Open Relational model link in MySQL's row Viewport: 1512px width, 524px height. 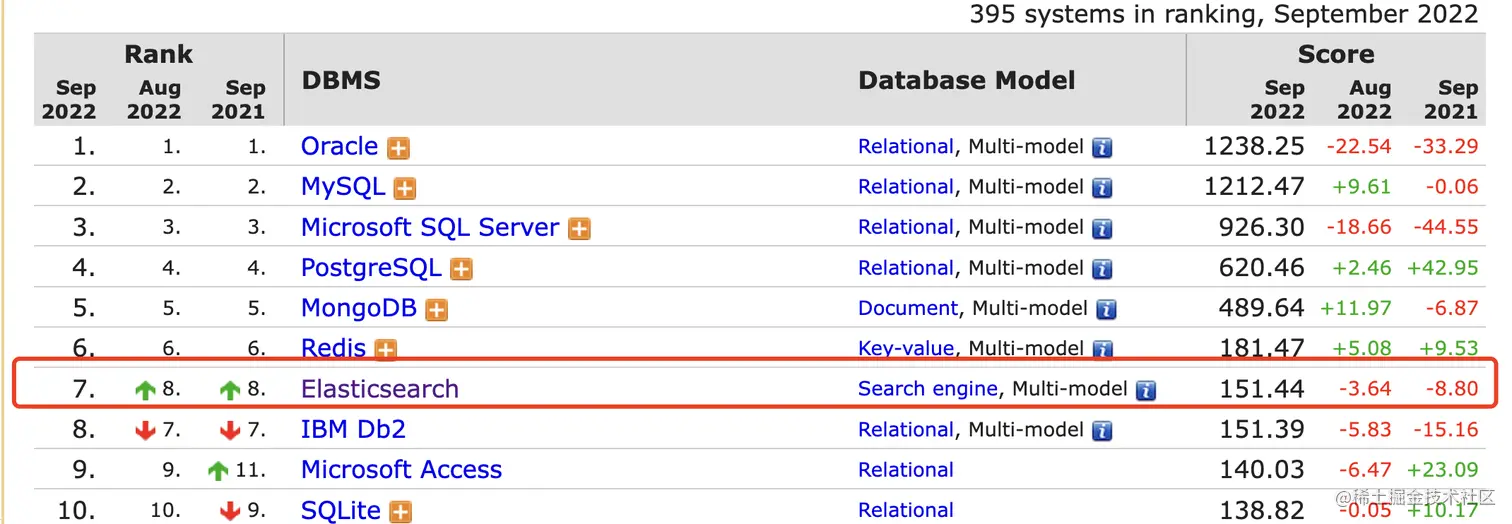click(906, 187)
